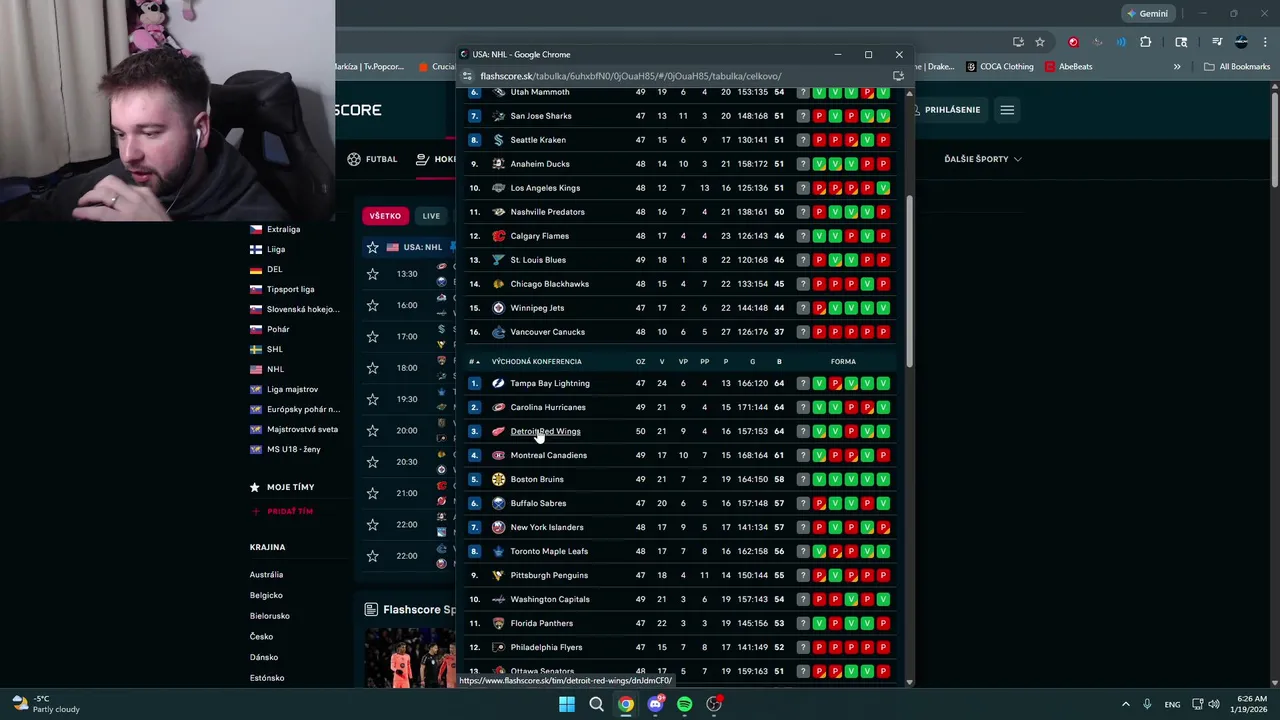1280x720 pixels.
Task: Toggle favorite star for the 20:30 match
Action: tap(372, 462)
